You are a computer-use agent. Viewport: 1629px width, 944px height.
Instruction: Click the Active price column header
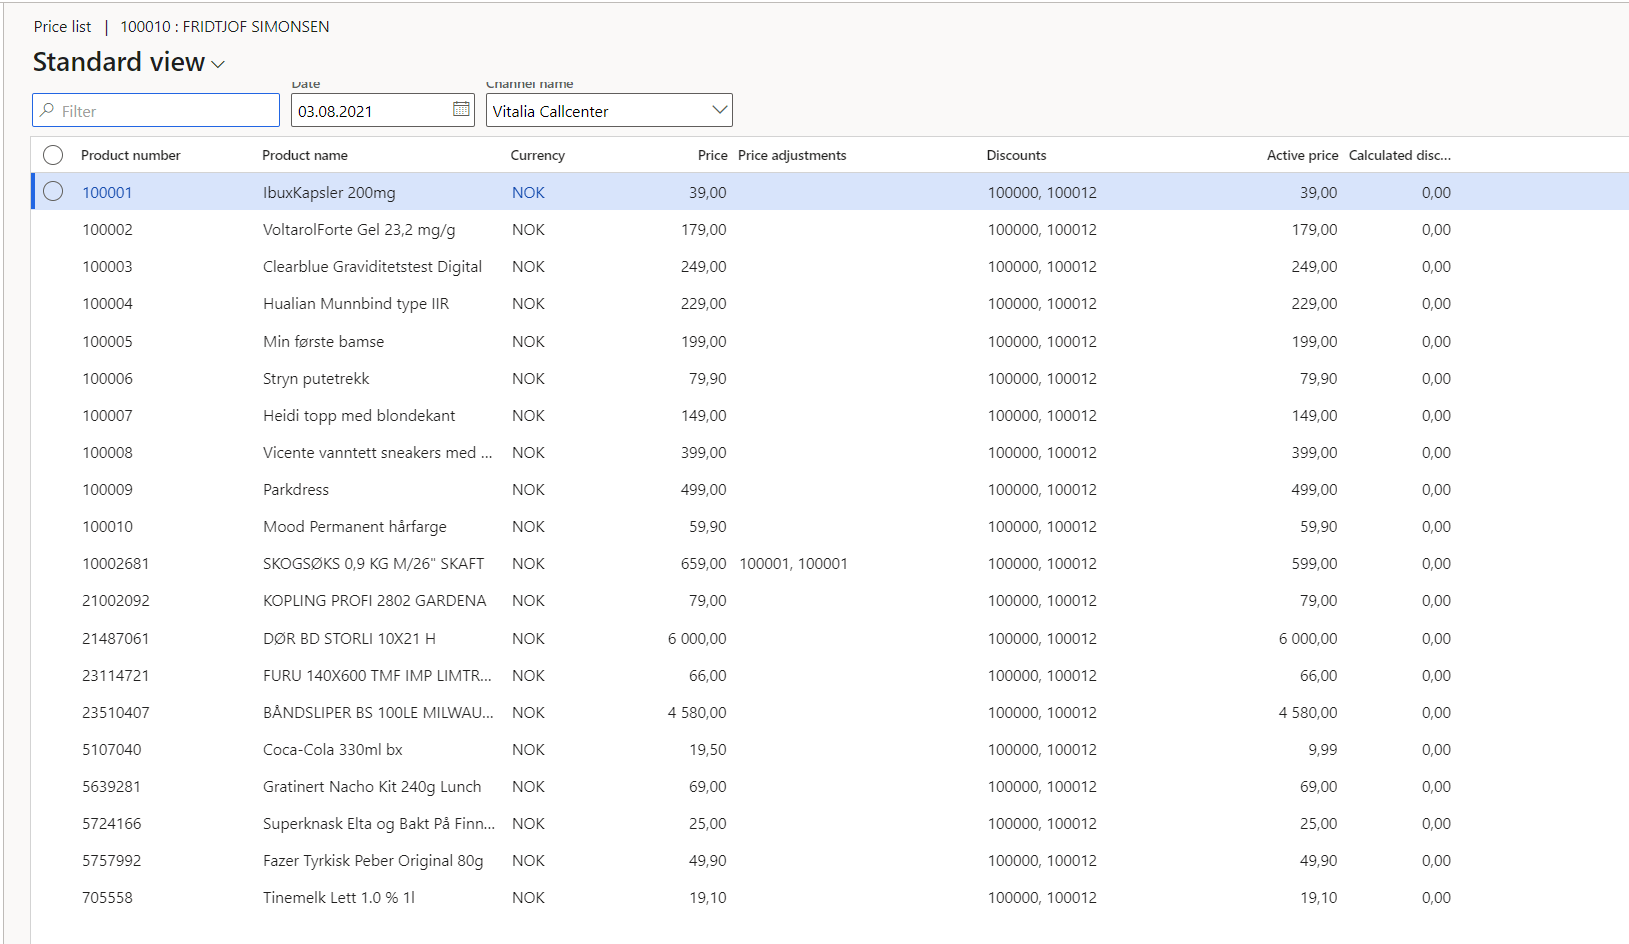(1301, 155)
